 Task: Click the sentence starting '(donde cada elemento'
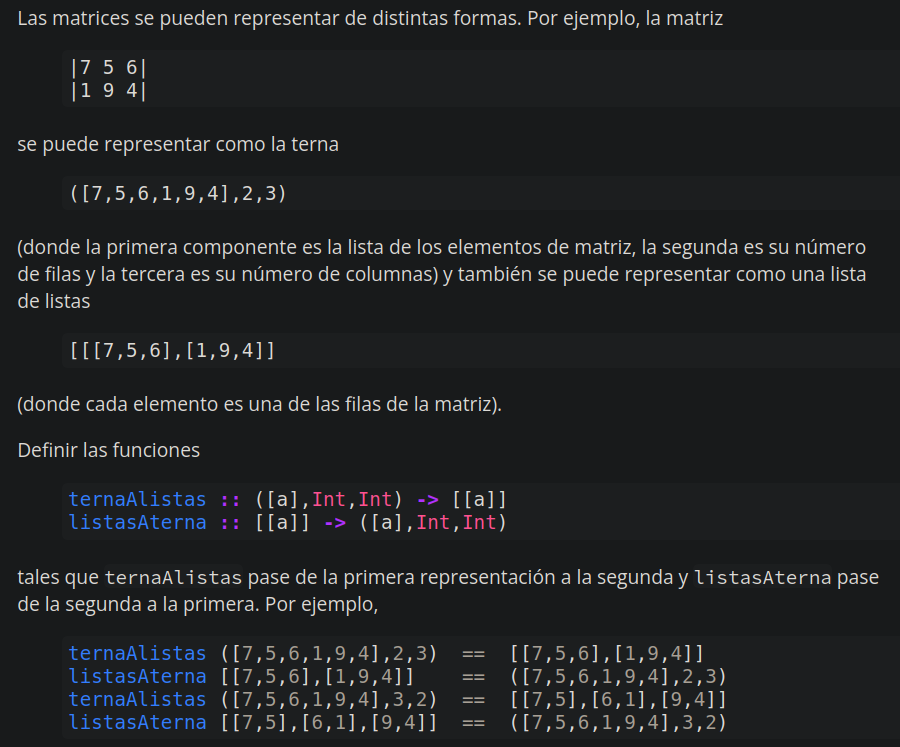(x=260, y=404)
